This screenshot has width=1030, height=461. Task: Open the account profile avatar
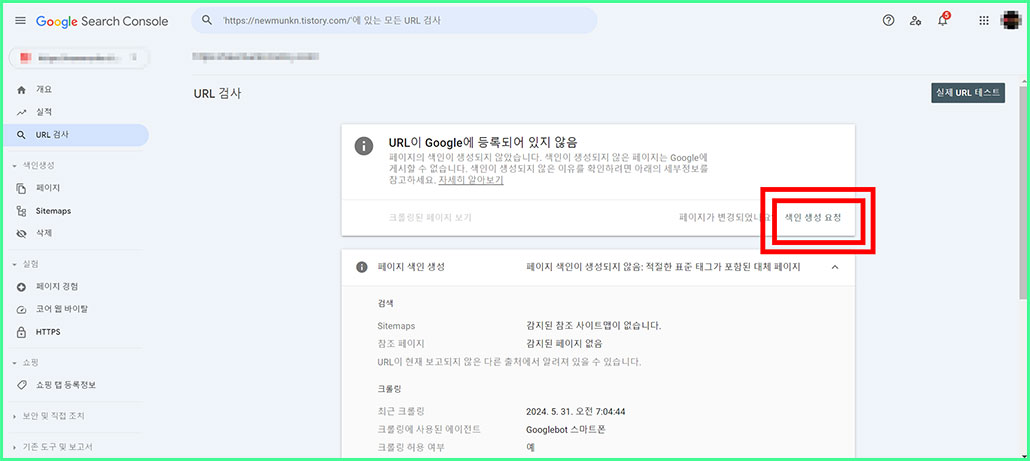1012,20
